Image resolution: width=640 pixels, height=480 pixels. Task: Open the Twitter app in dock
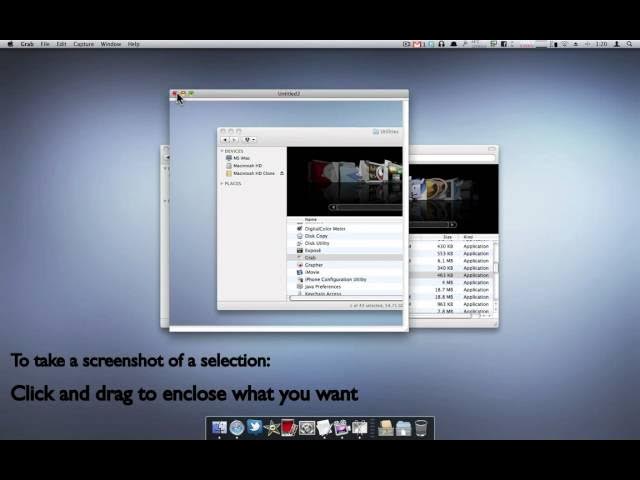254,428
